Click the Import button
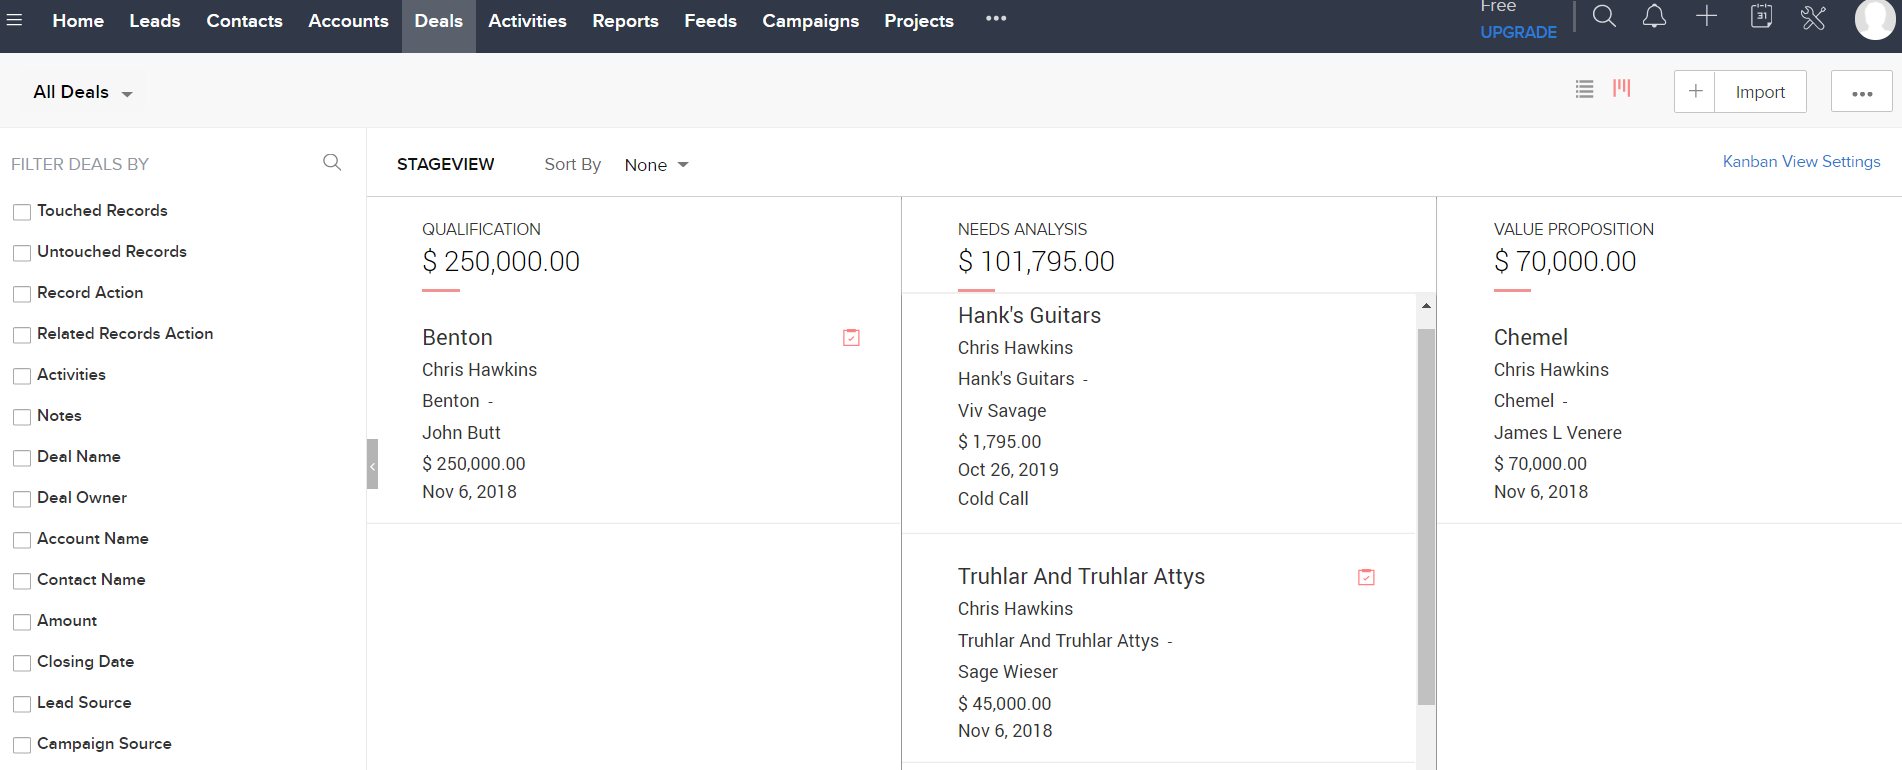This screenshot has width=1902, height=770. point(1760,92)
